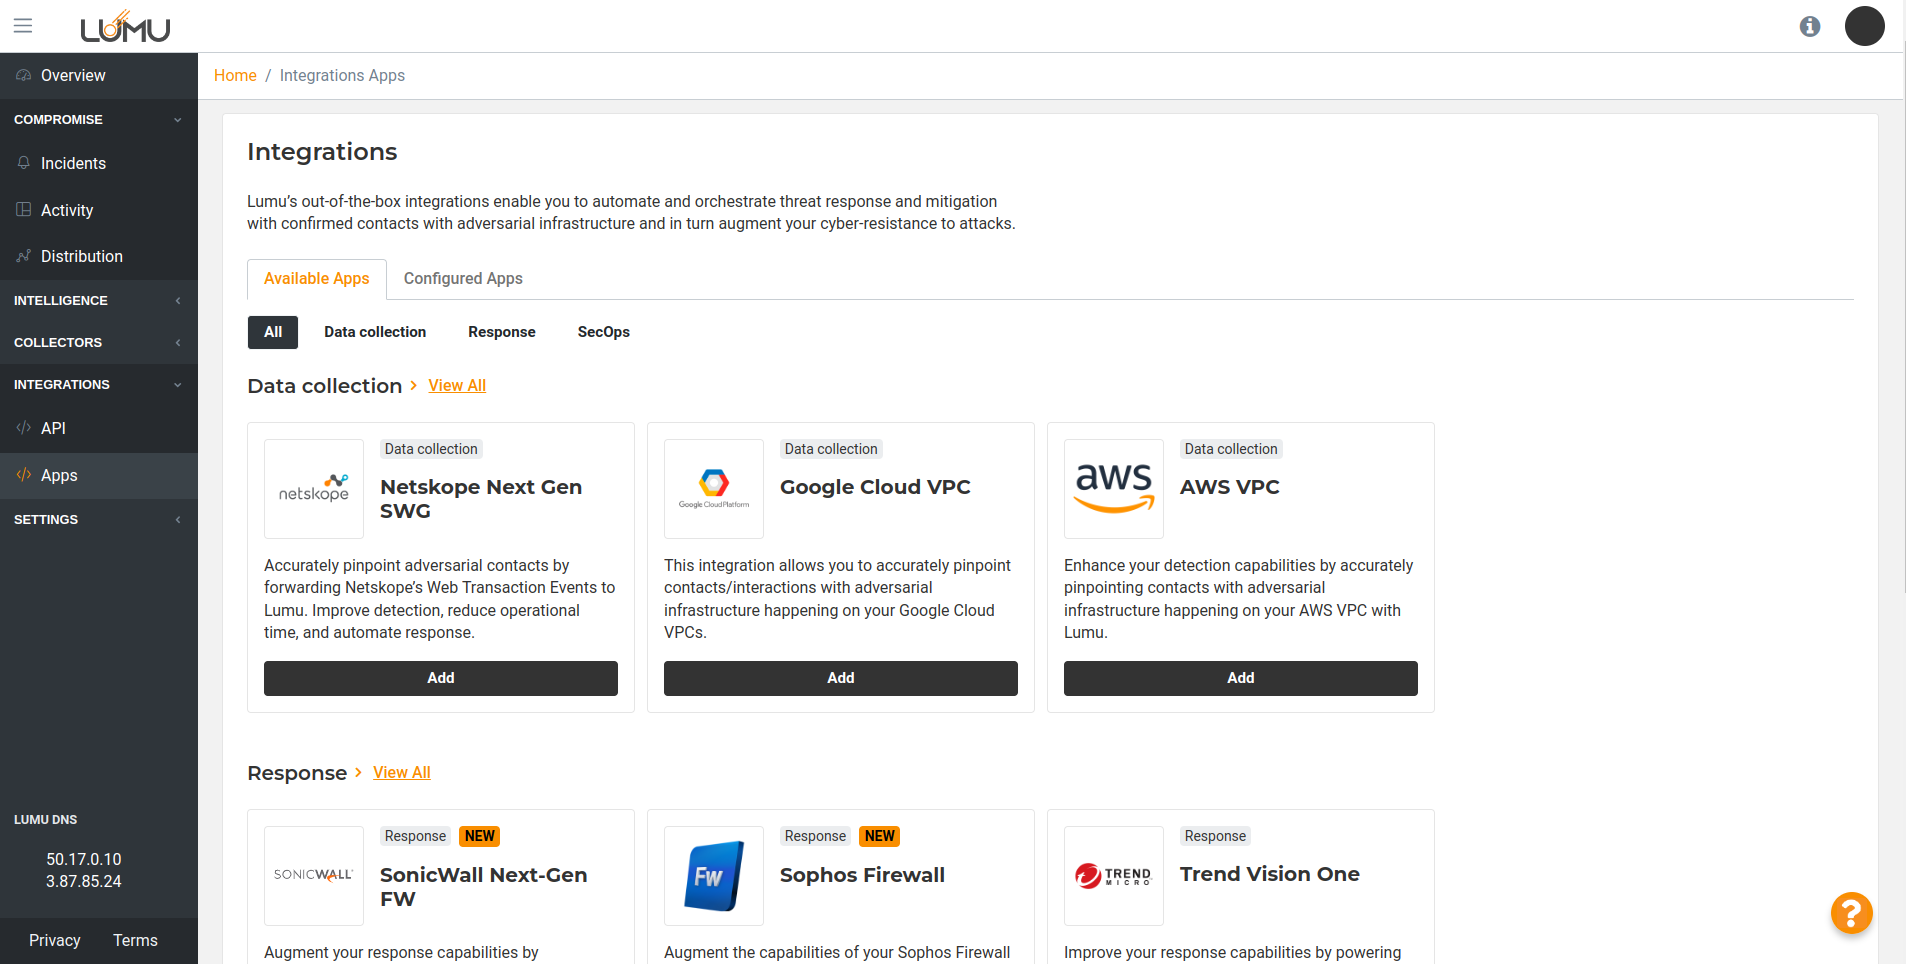The height and width of the screenshot is (964, 1906).
Task: Click the Netskope logo thumbnail
Action: click(x=314, y=489)
